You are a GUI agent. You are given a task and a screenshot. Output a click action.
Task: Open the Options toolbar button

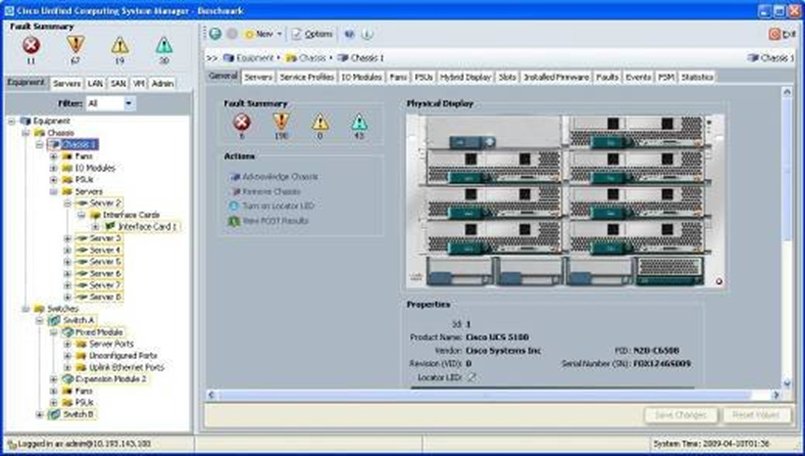pyautogui.click(x=312, y=34)
